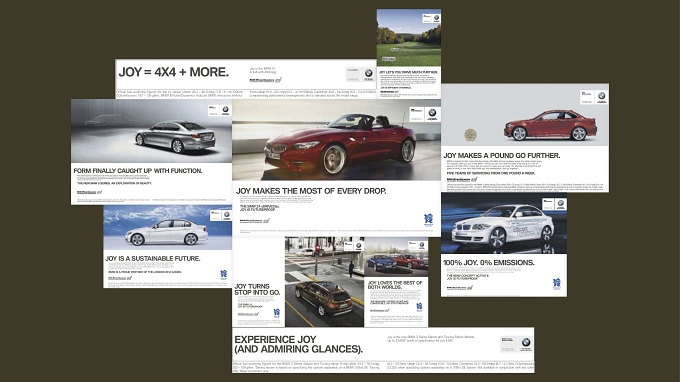Click the BMW logo on the 0% emissions ad
The height and width of the screenshot is (382, 680).
560,203
